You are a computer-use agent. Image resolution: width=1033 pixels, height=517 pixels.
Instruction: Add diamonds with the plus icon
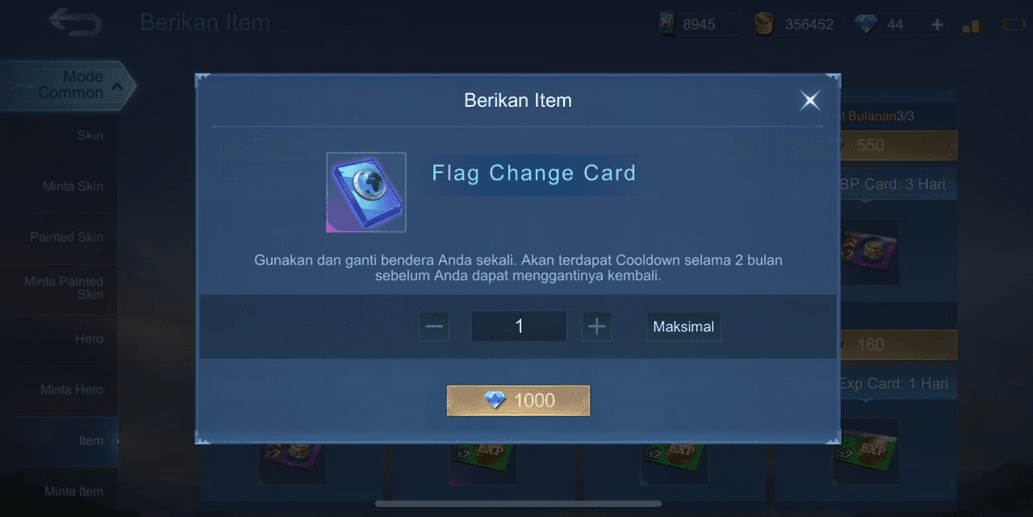coord(937,24)
